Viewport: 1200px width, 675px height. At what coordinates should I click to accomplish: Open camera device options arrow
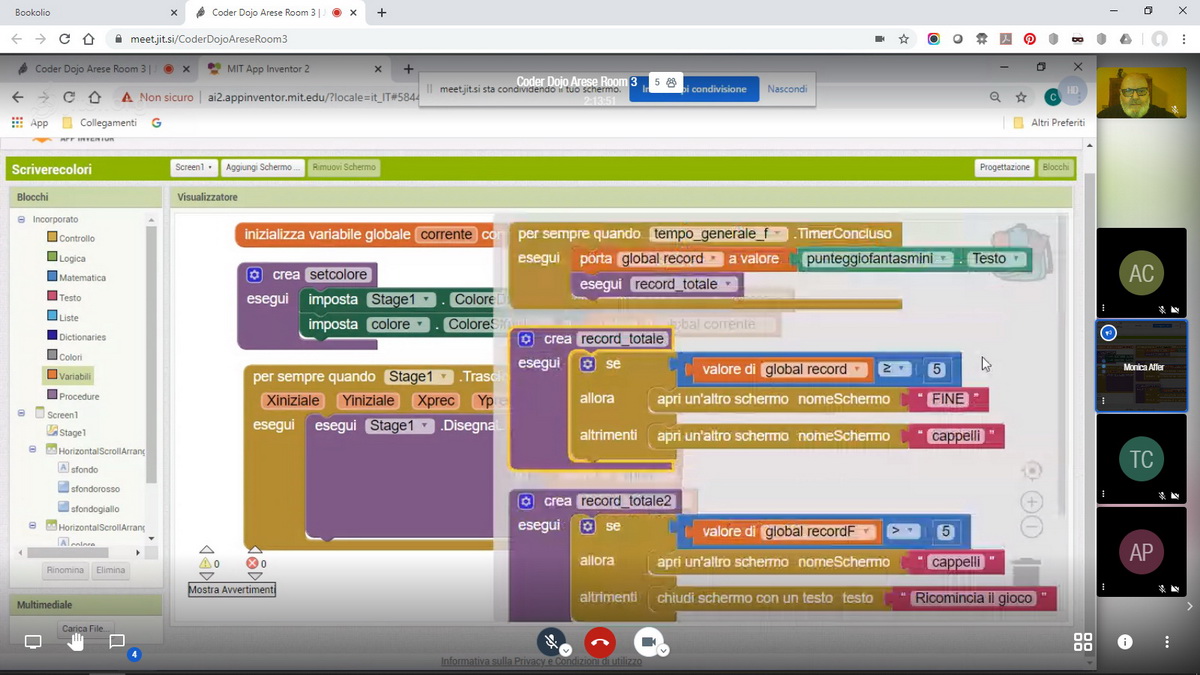(x=664, y=650)
